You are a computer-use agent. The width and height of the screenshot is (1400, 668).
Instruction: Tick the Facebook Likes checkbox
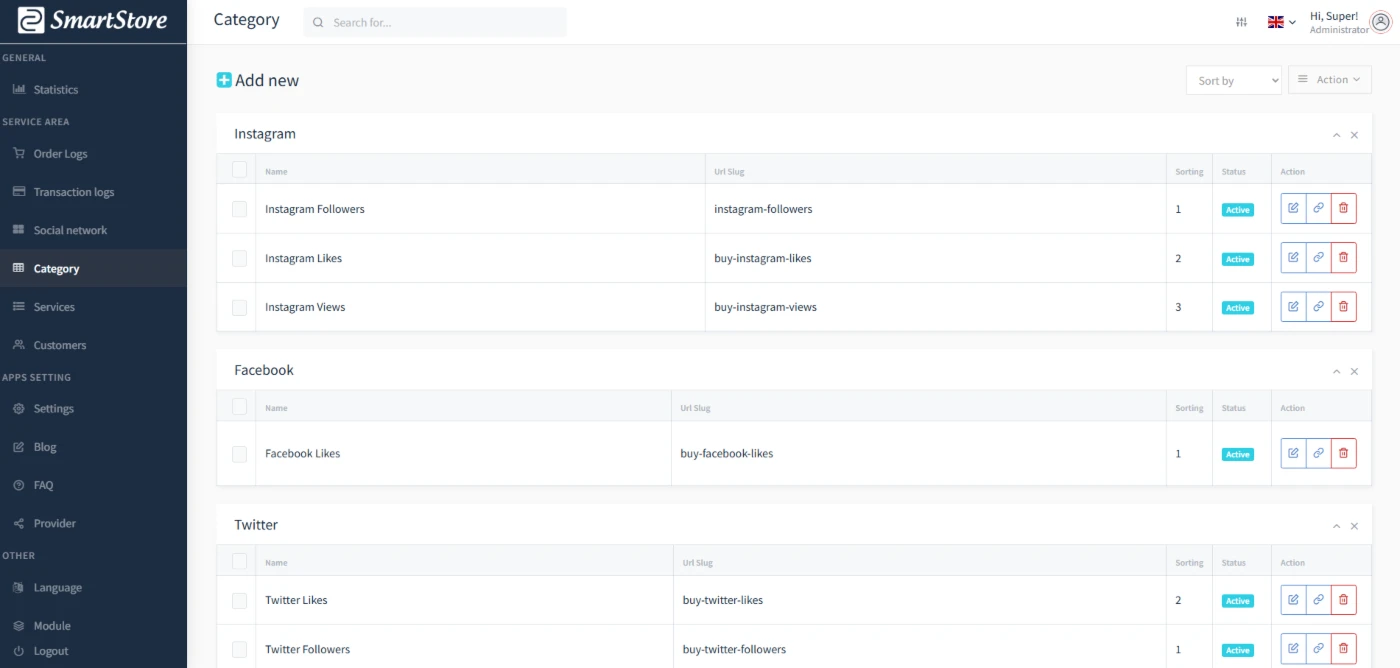point(239,453)
